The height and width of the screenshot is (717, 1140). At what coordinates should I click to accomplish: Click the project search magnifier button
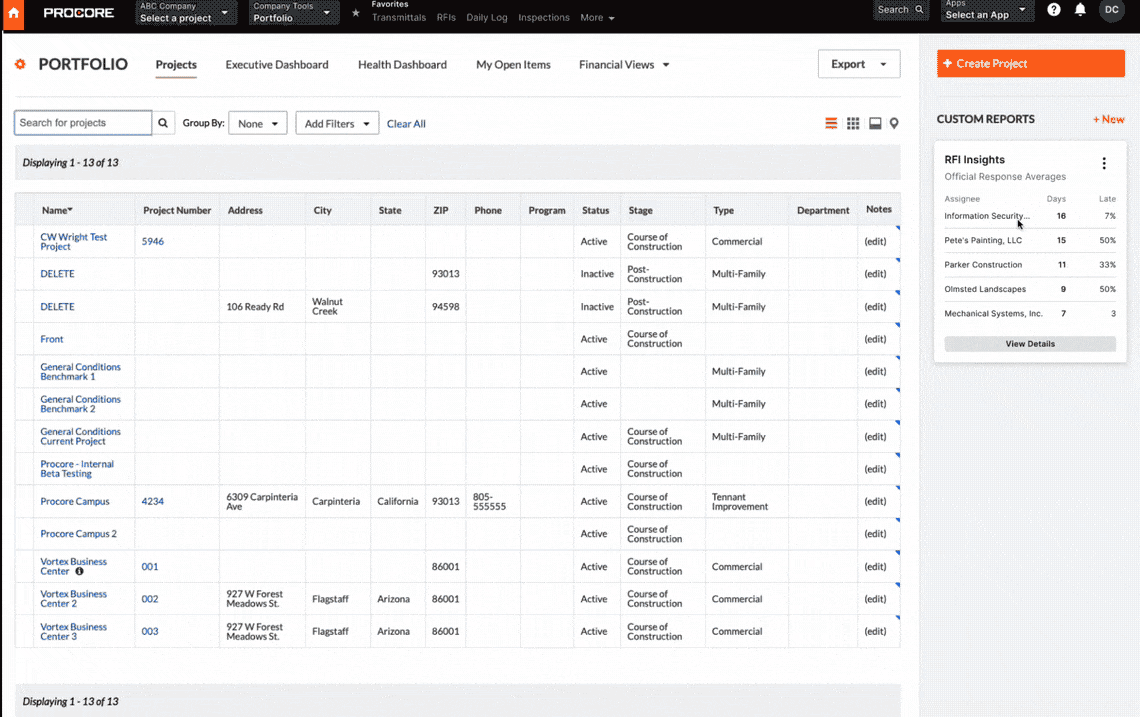pos(163,123)
